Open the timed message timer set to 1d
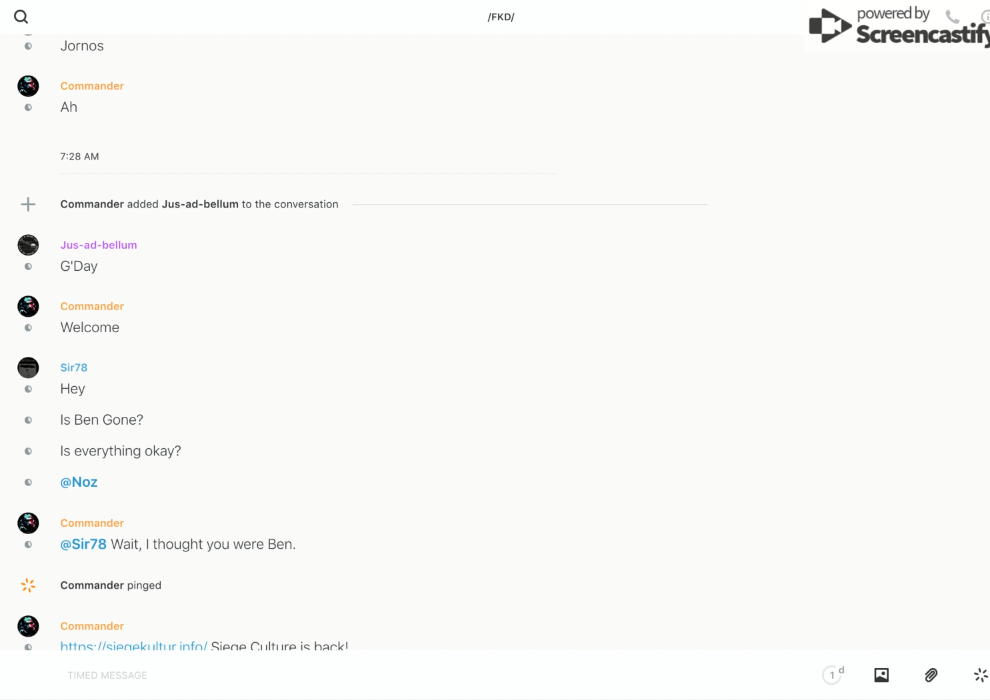The image size is (990, 700). 832,675
